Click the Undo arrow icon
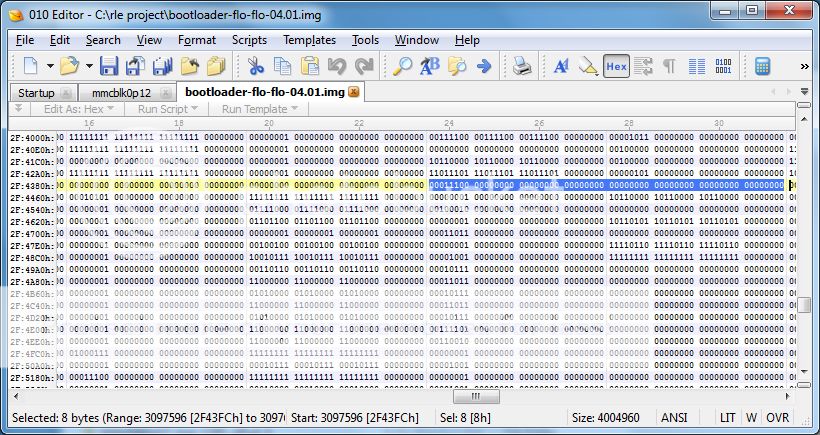The width and height of the screenshot is (820, 435). pyautogui.click(x=337, y=67)
